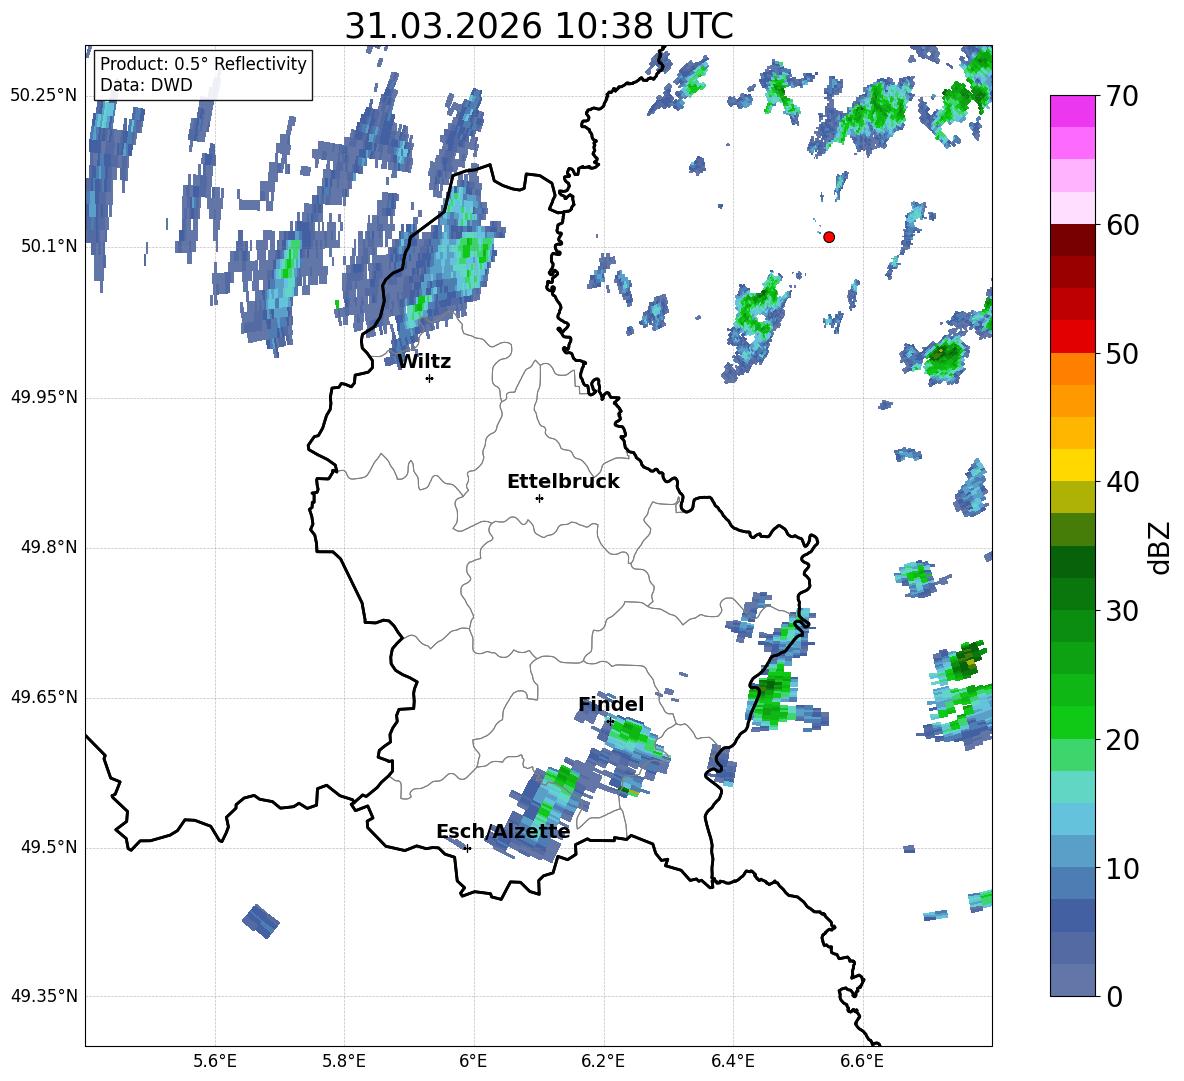Click the timestamp title 31.03.2026 10:38 UTC

click(x=538, y=26)
